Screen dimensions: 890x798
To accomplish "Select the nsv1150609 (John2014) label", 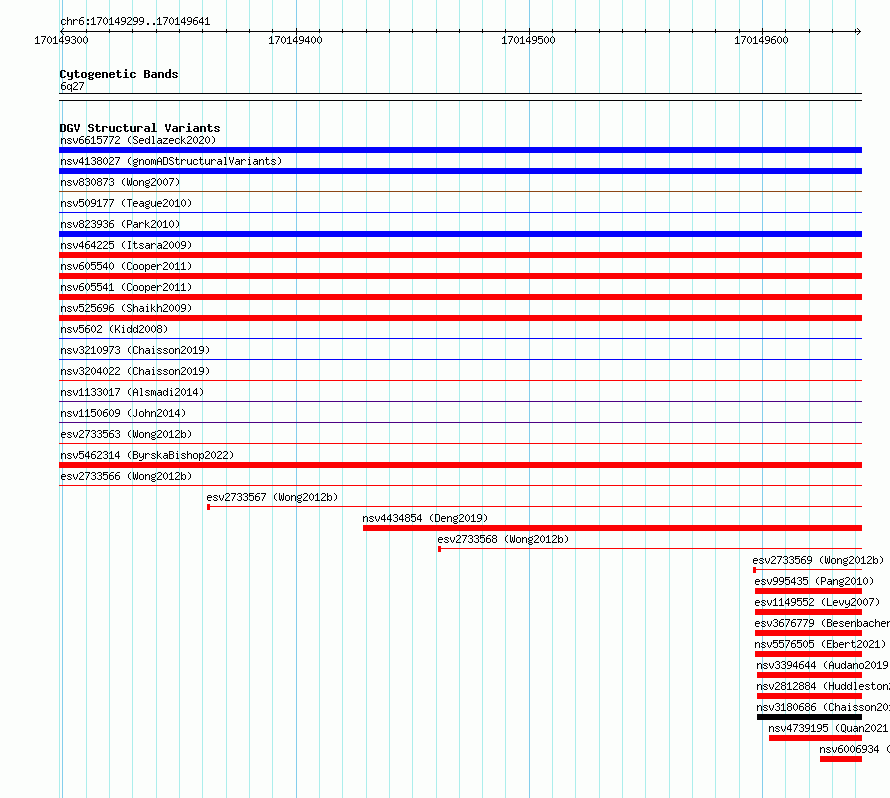I will 123,413.
